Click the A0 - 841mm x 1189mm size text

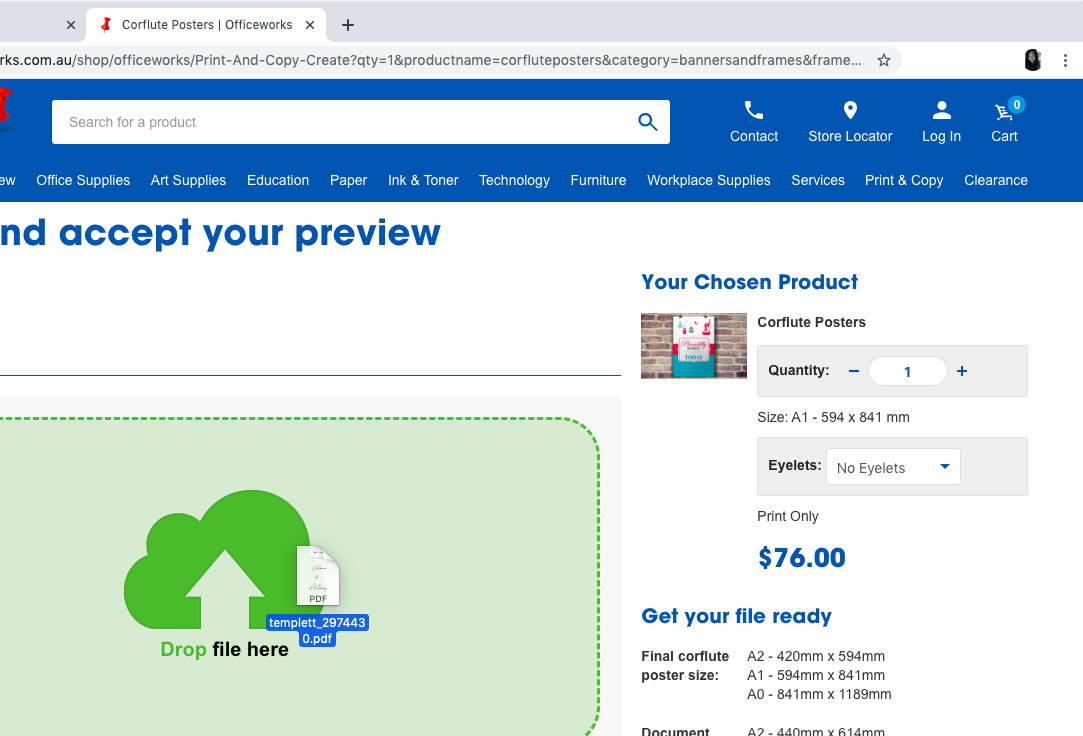tap(819, 694)
